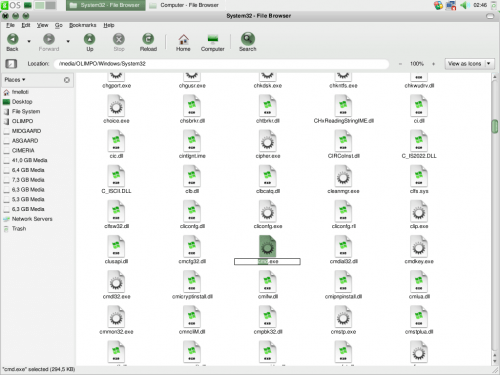Click the 02:46 panel clock
The width and height of the screenshot is (500, 375).
click(480, 5)
